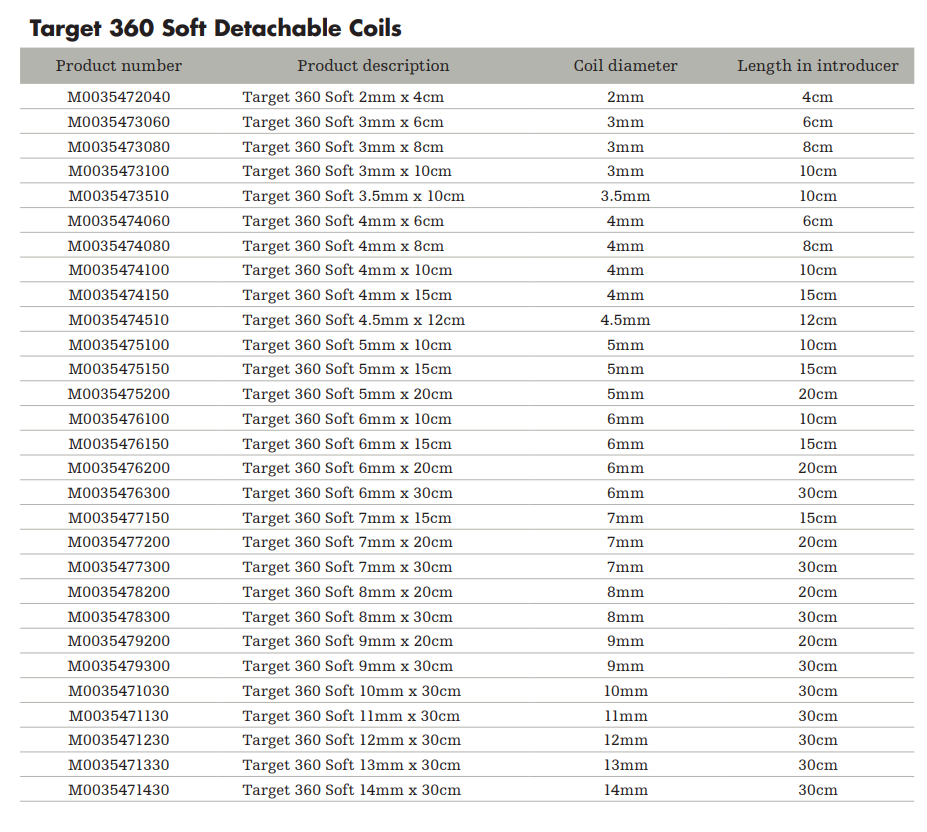Select the 4.5mm coil diameter cell
The image size is (927, 832).
625,320
